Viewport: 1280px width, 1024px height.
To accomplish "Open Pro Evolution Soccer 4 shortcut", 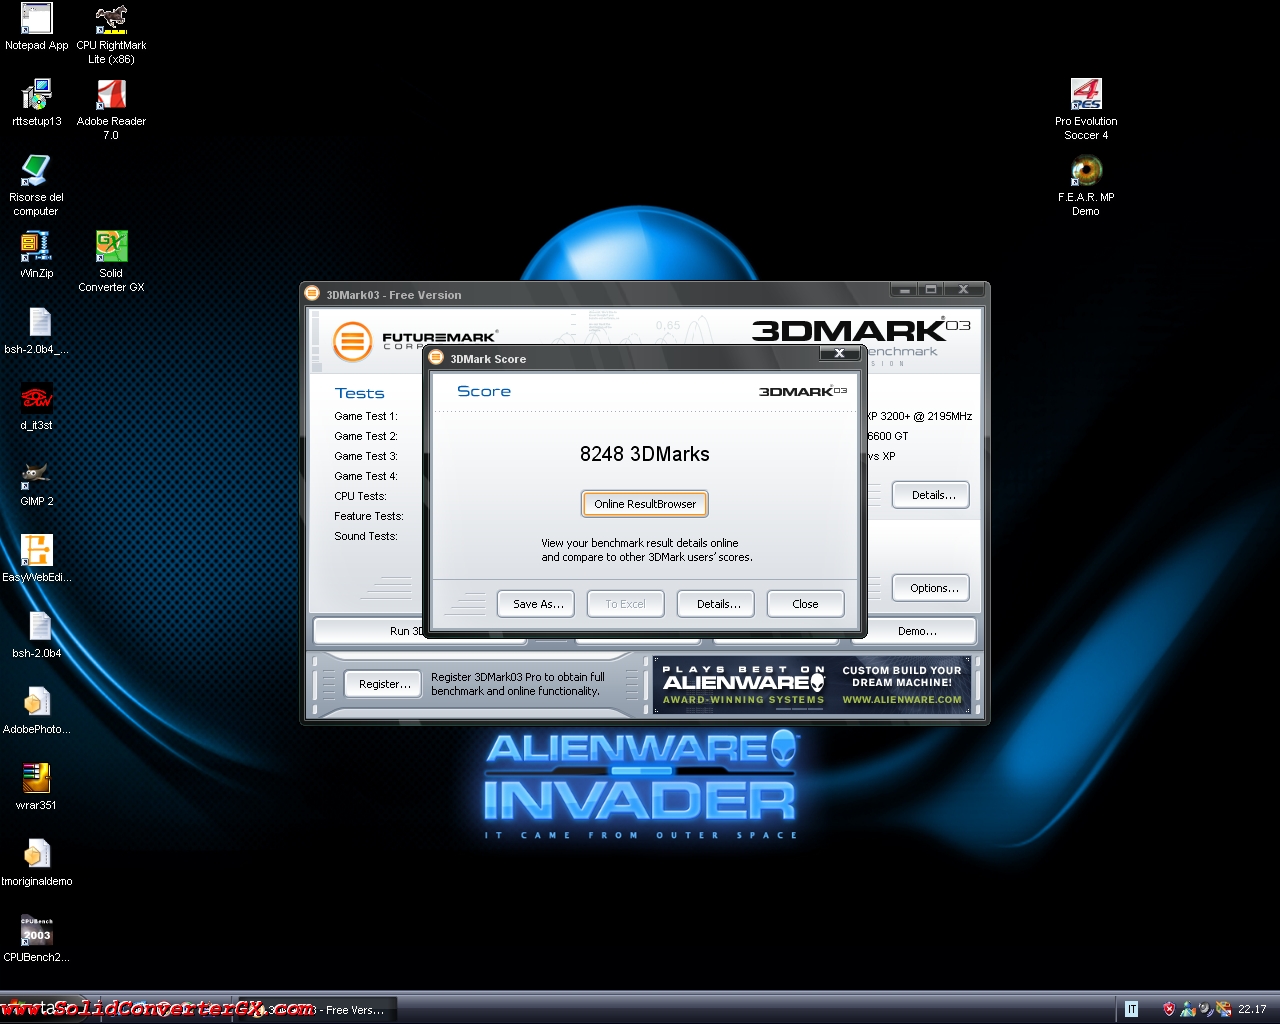I will click(1086, 110).
